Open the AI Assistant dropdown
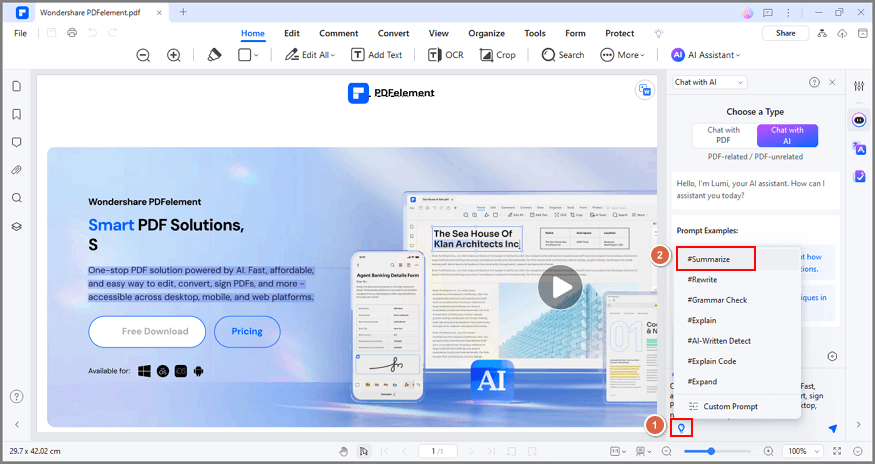875x464 pixels. pyautogui.click(x=705, y=55)
